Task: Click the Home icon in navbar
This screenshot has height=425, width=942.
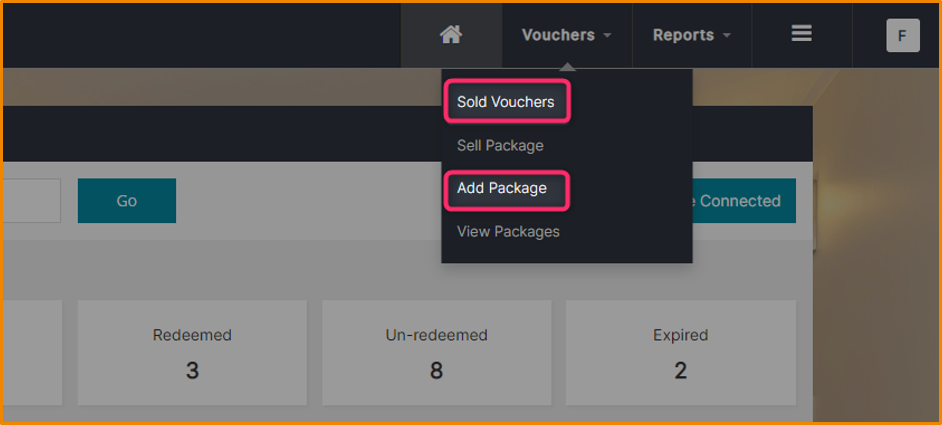Action: [x=451, y=35]
